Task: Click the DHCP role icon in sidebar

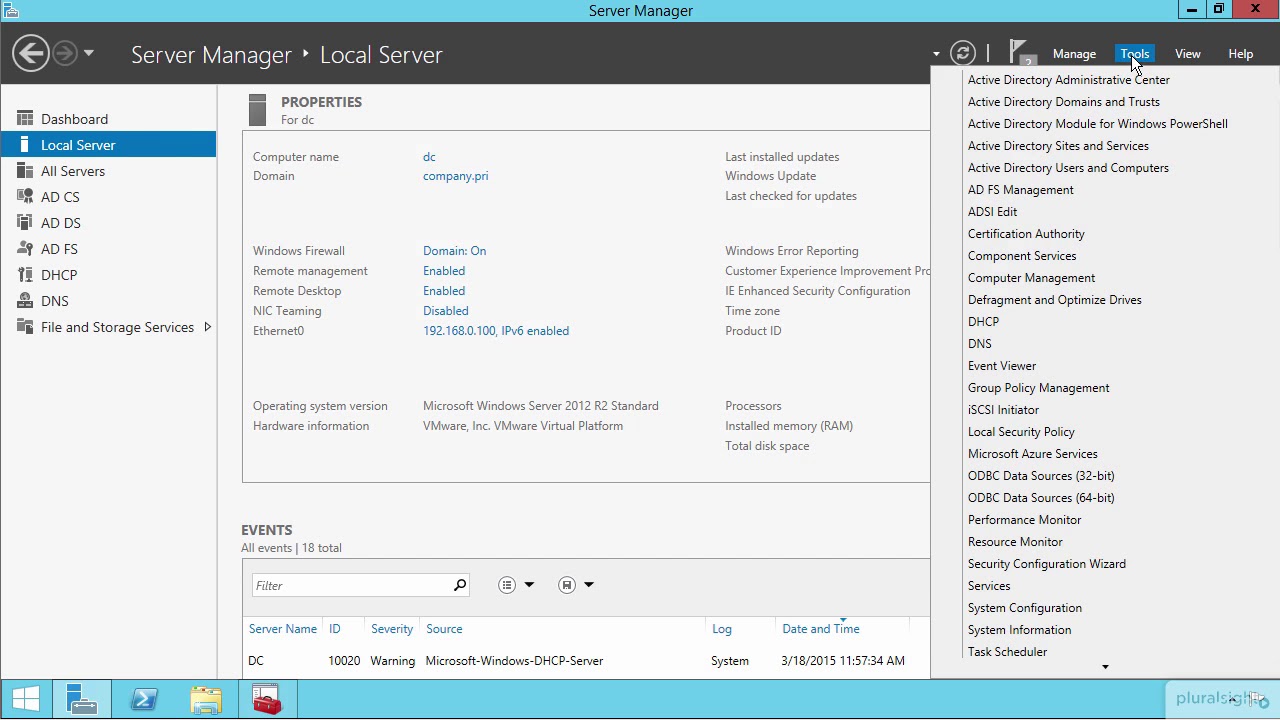Action: [x=25, y=275]
